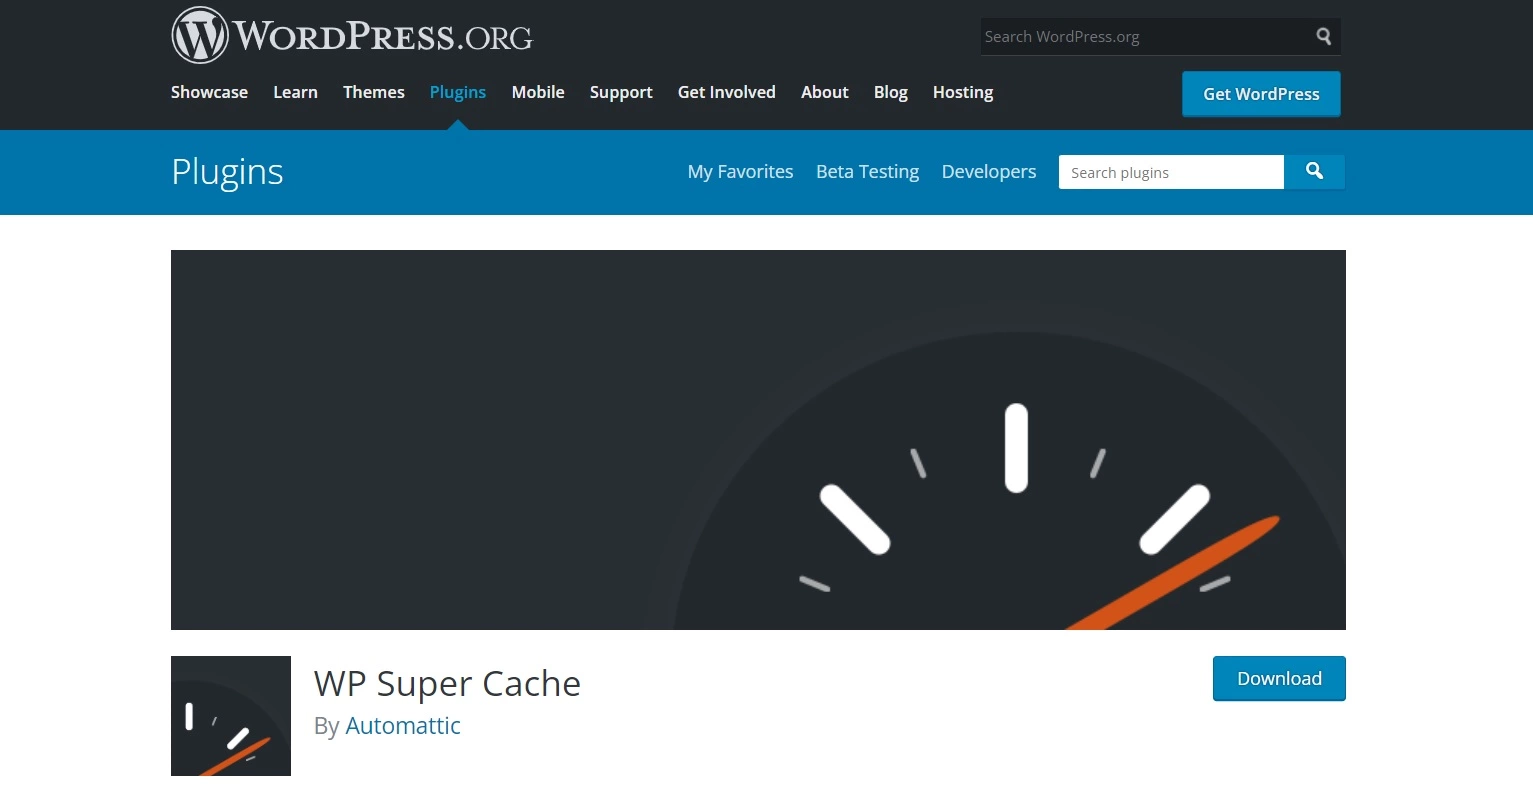Open the Support section
Image resolution: width=1533 pixels, height=811 pixels.
coord(621,92)
